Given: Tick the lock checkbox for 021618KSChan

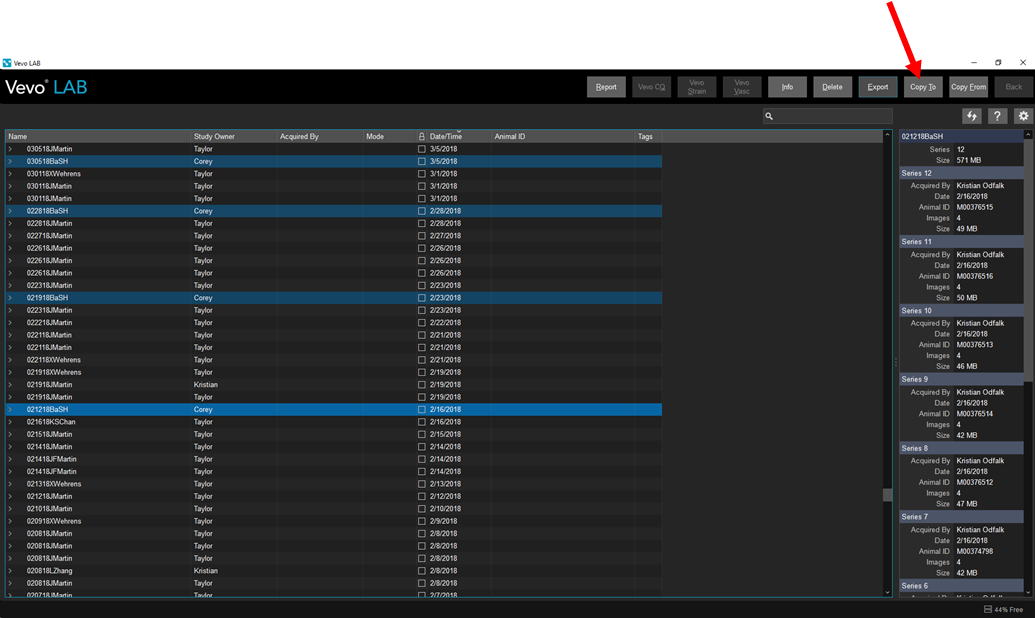Looking at the screenshot, I should [422, 423].
